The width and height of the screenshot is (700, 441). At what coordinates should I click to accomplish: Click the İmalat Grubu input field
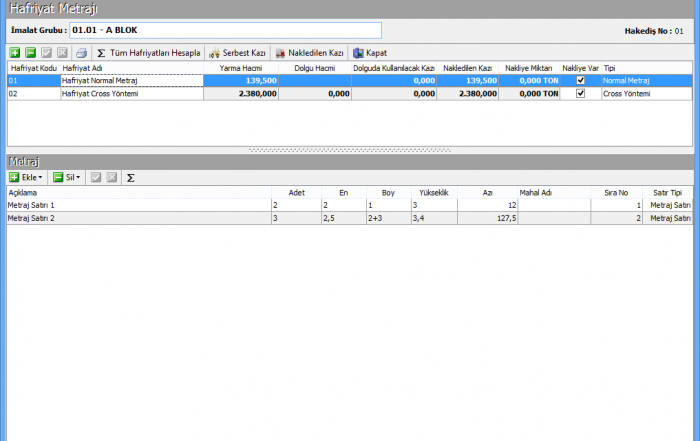pyautogui.click(x=225, y=30)
